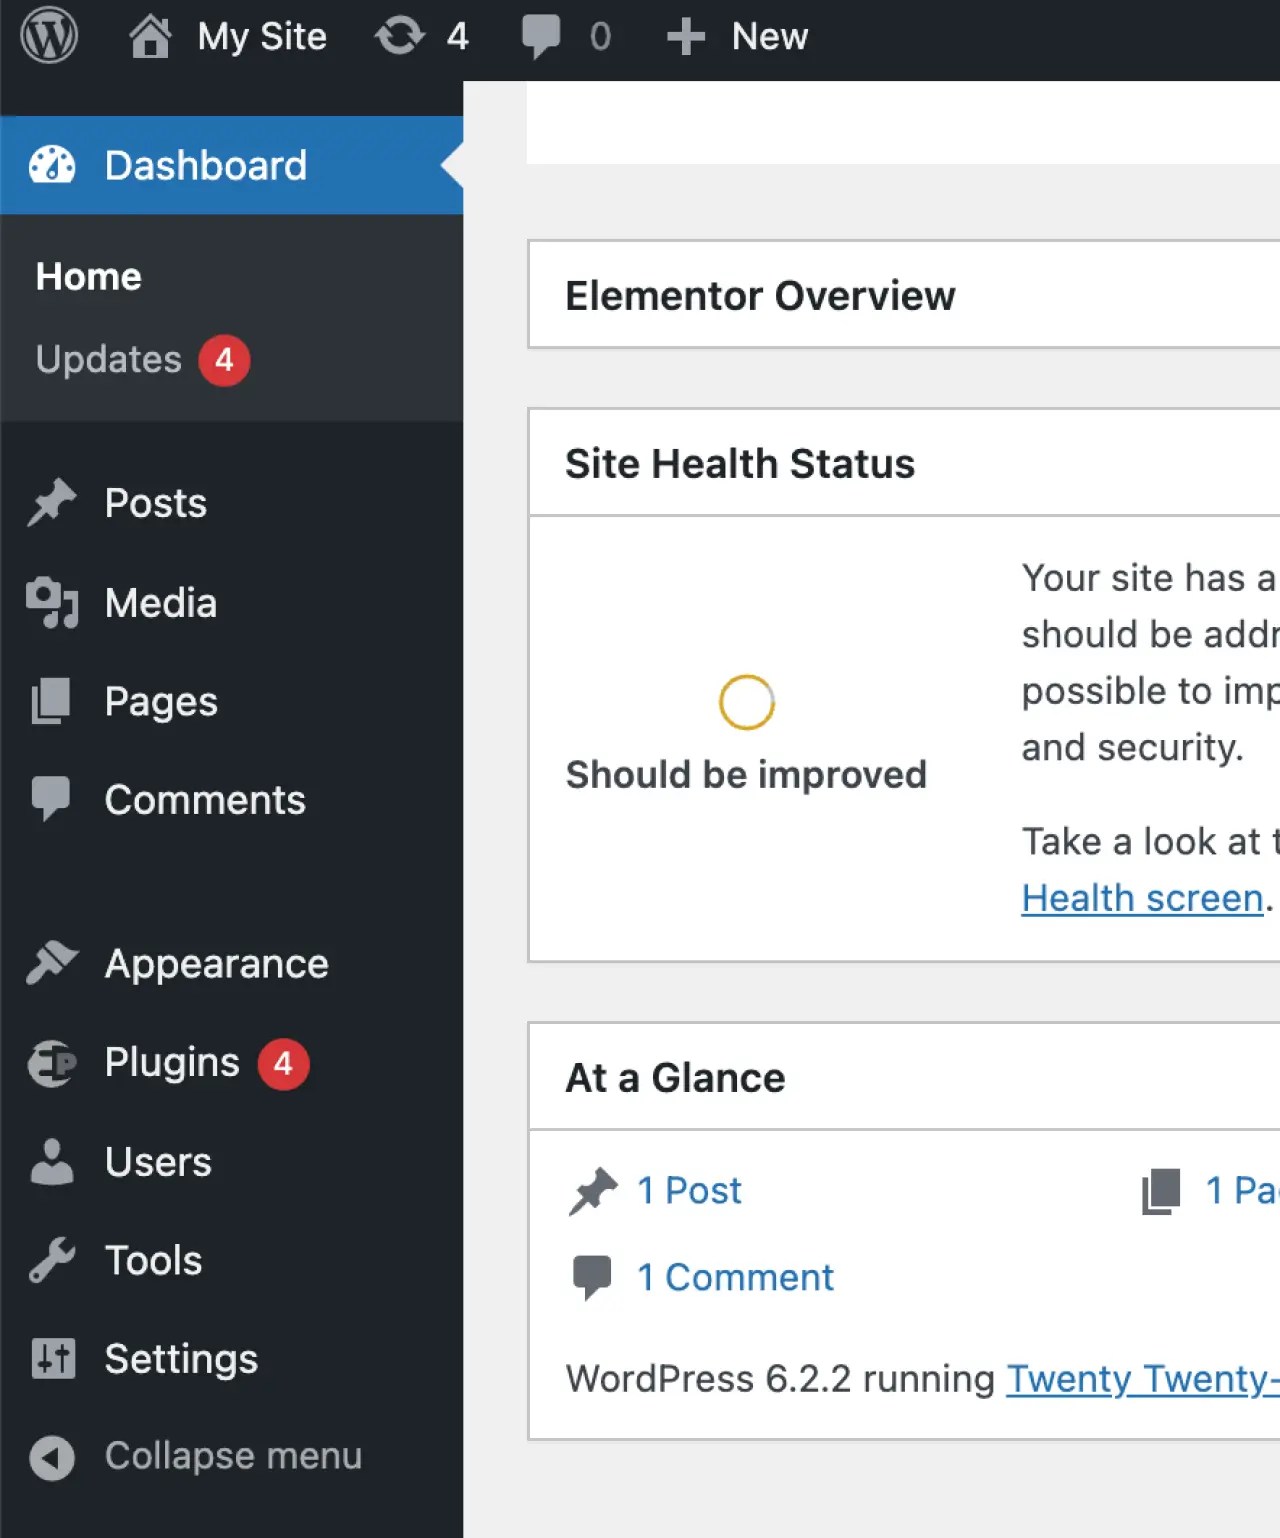Click My Site in the admin bar
Viewport: 1280px width, 1538px height.
[262, 37]
